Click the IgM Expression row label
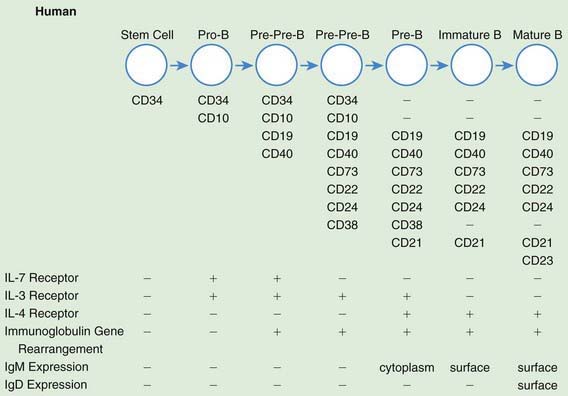 pyautogui.click(x=46, y=367)
